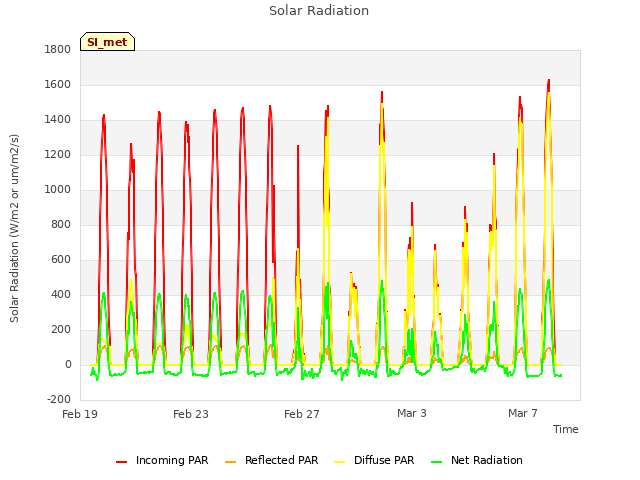Toggle Reflected PAR legend entry
Viewport: 640px width, 480px height.
[271, 460]
